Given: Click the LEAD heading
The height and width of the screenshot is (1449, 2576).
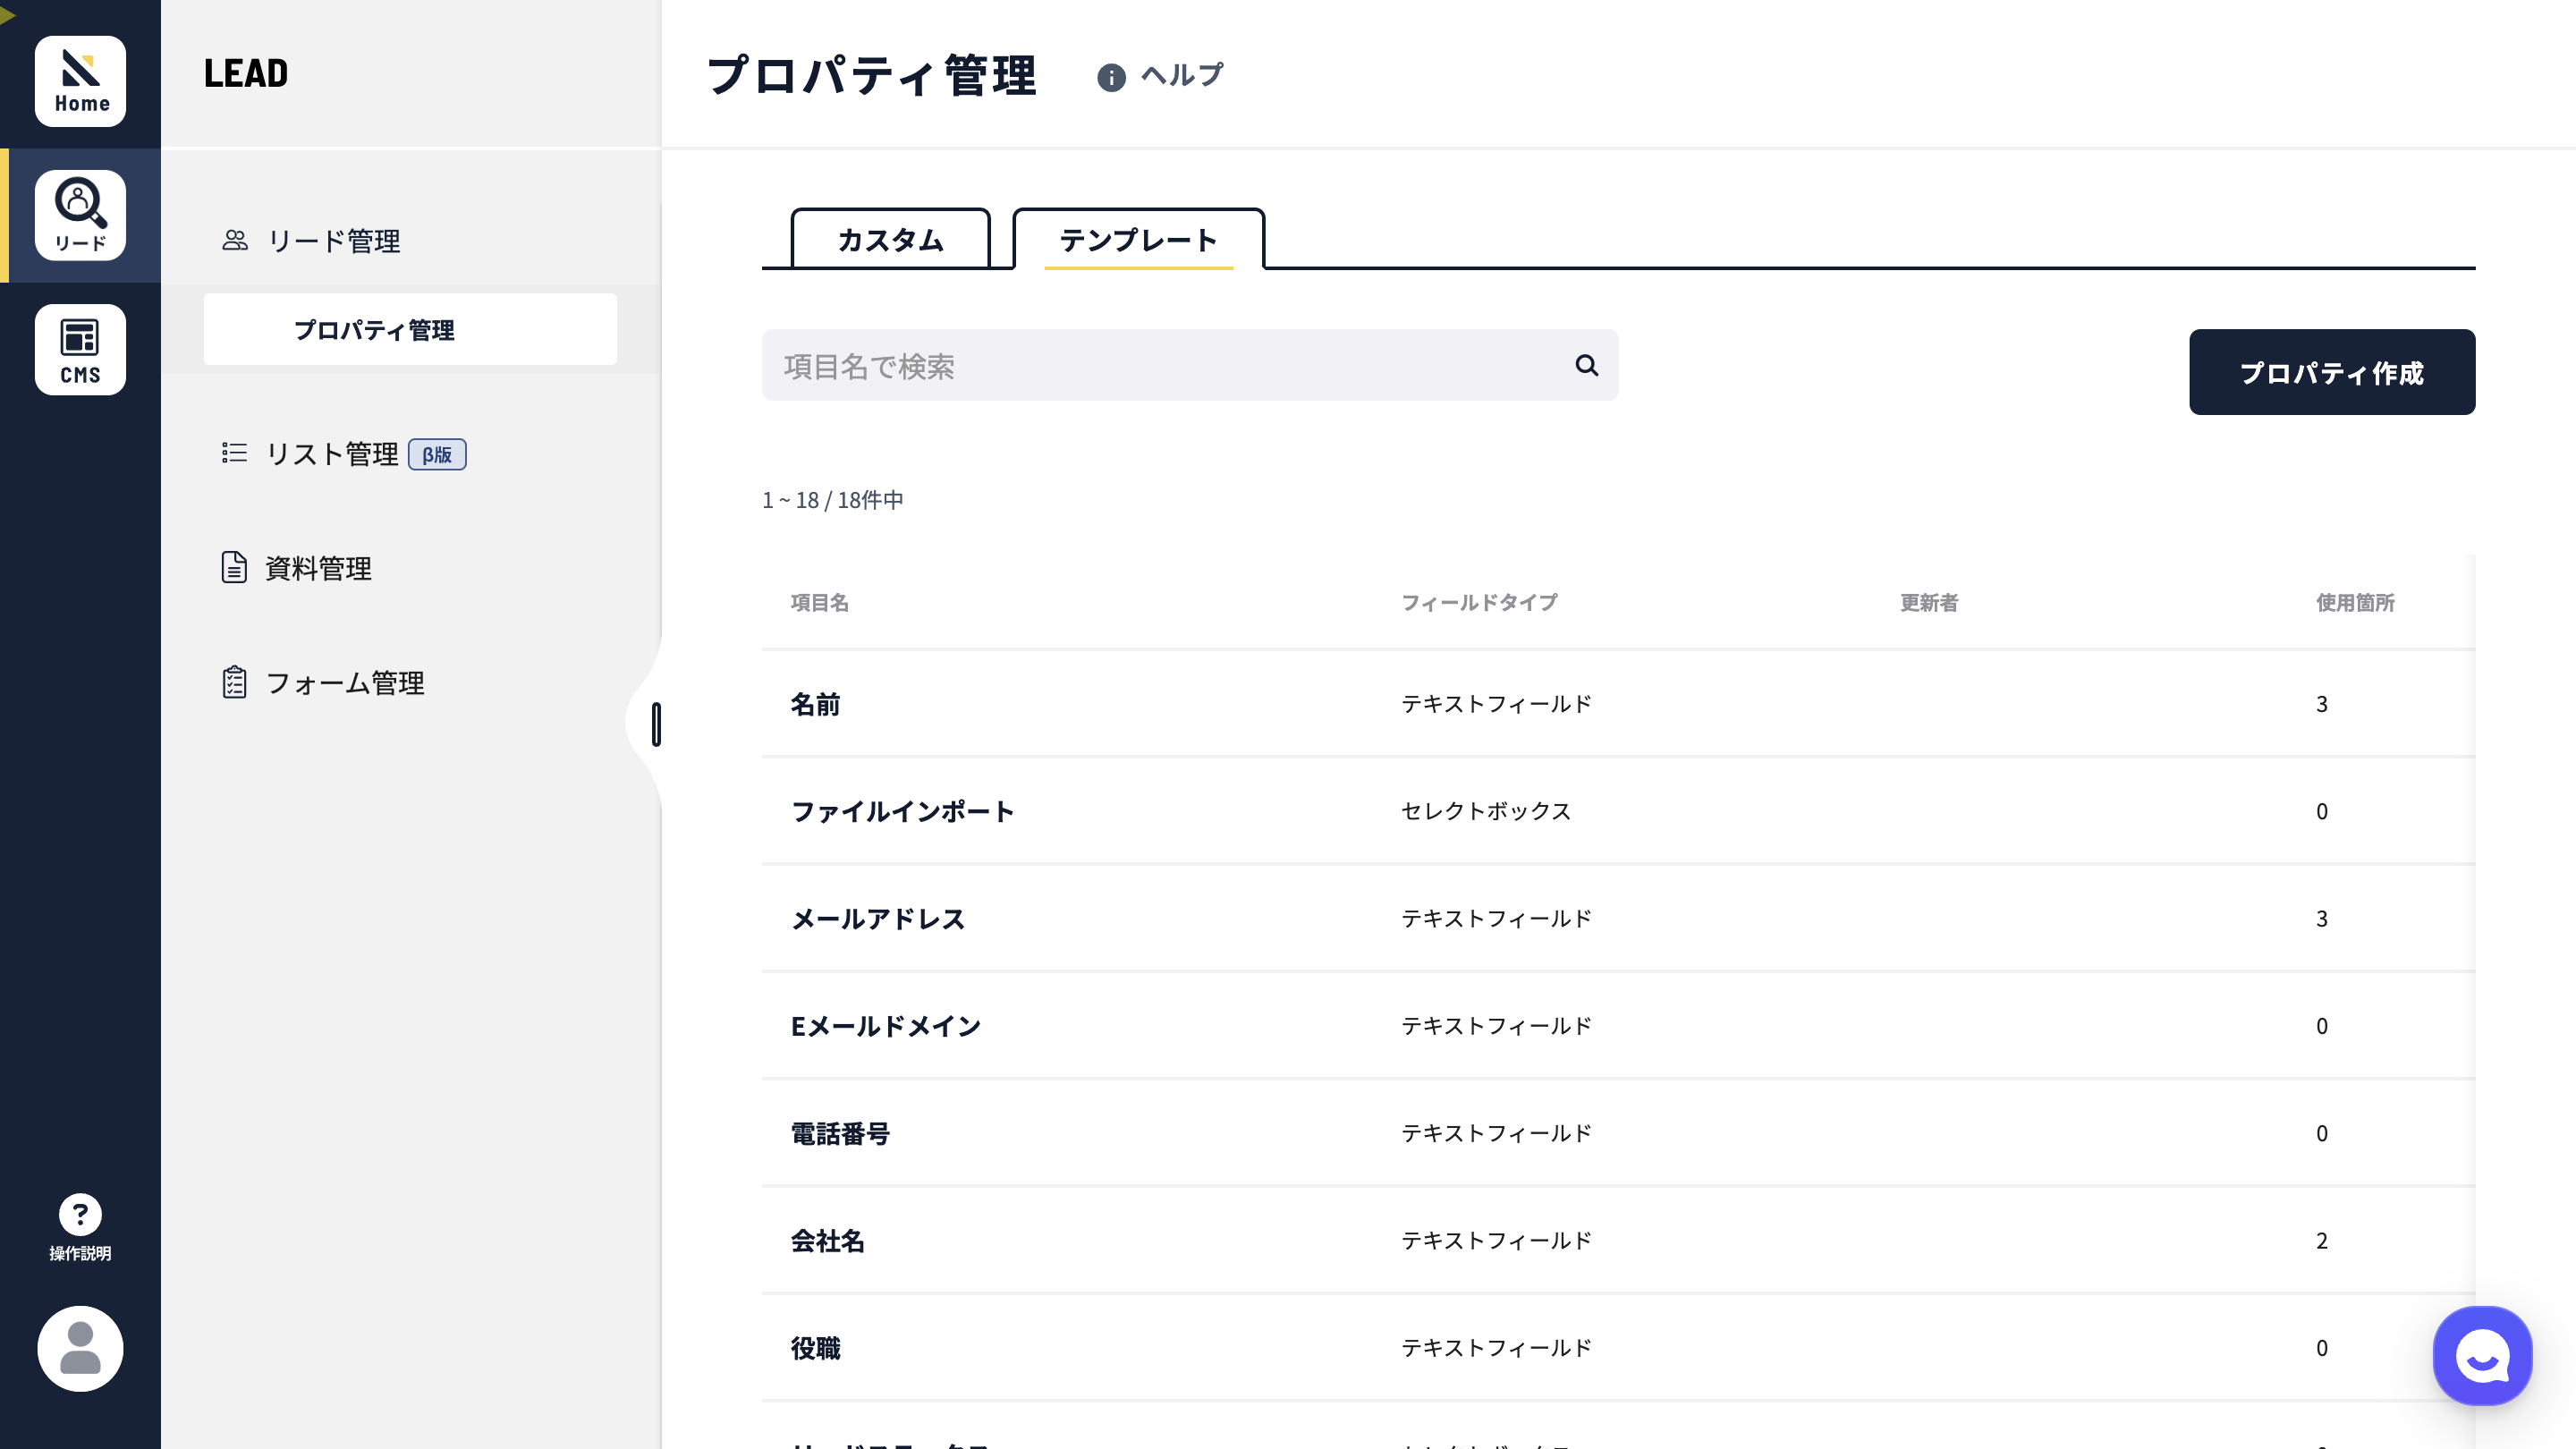Looking at the screenshot, I should 246,73.
